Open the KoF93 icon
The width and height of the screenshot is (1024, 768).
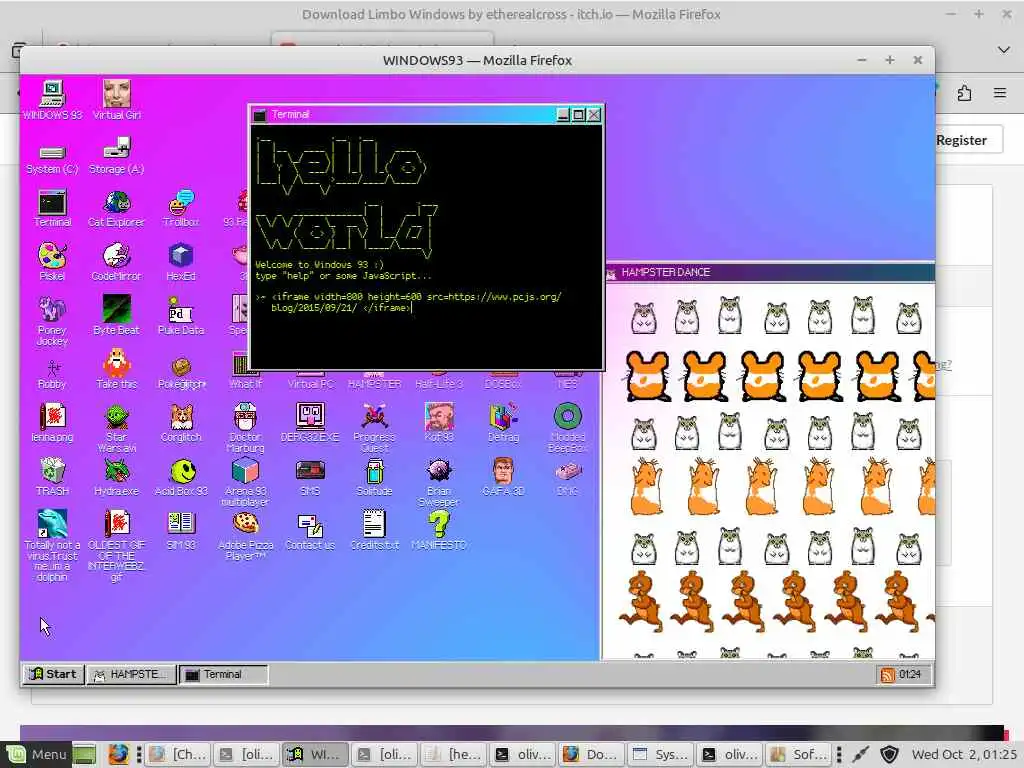click(x=439, y=423)
